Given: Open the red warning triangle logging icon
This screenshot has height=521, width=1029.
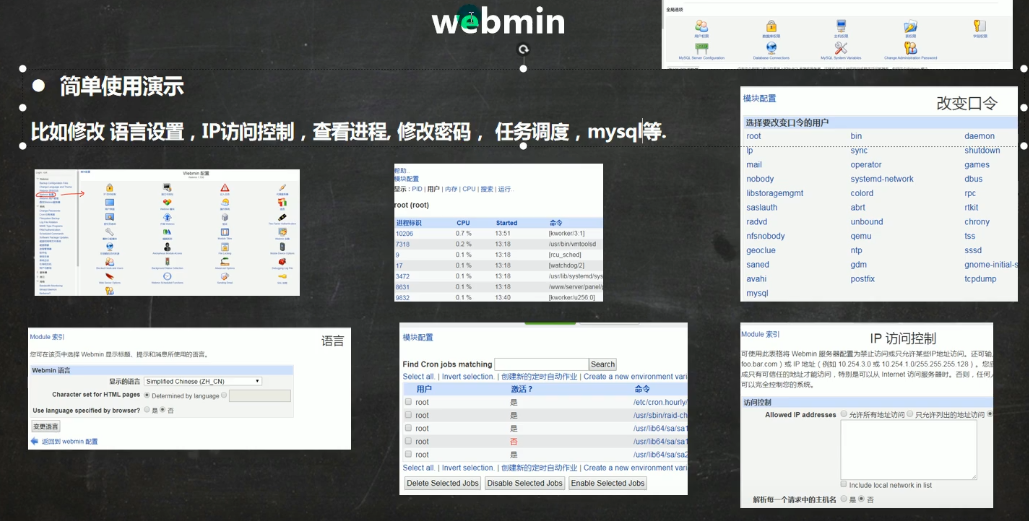Looking at the screenshot, I should pos(224,188).
